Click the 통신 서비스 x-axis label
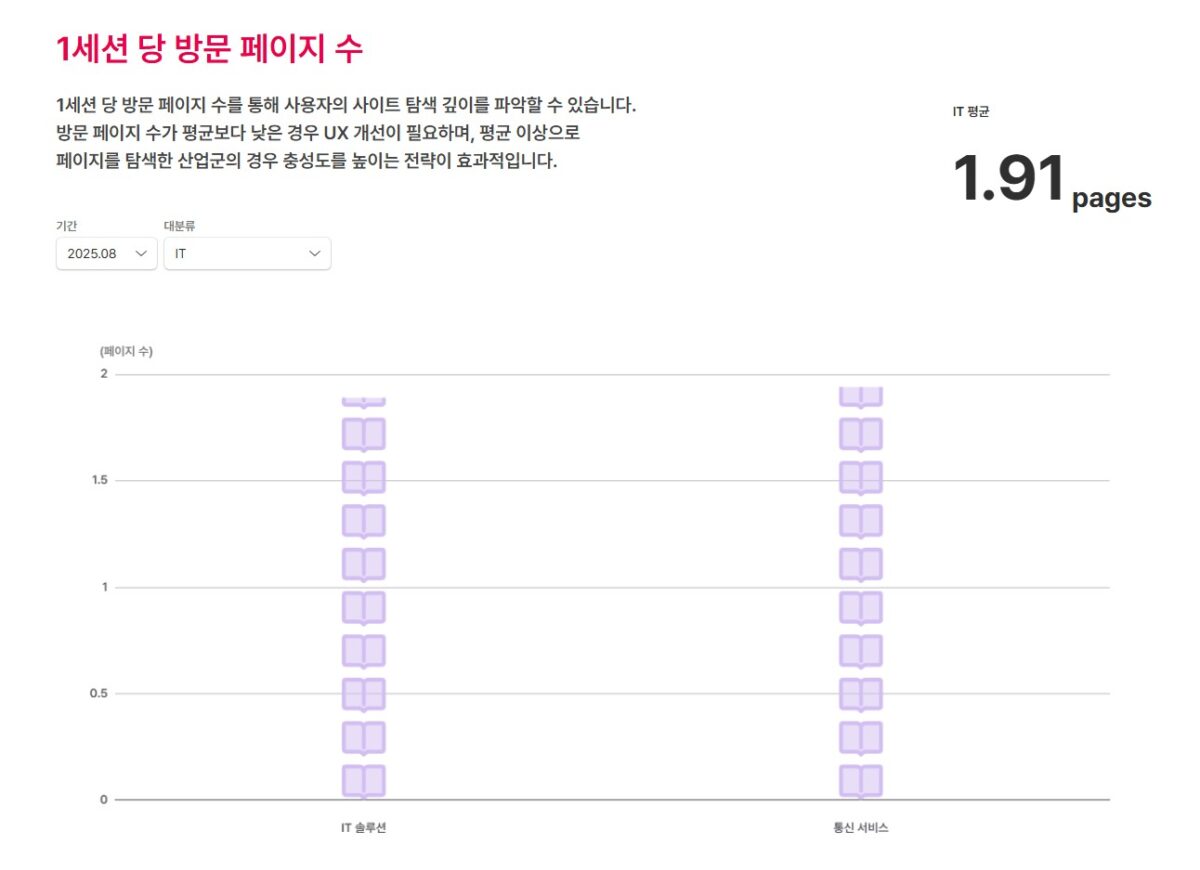The height and width of the screenshot is (870, 1200). (x=861, y=829)
